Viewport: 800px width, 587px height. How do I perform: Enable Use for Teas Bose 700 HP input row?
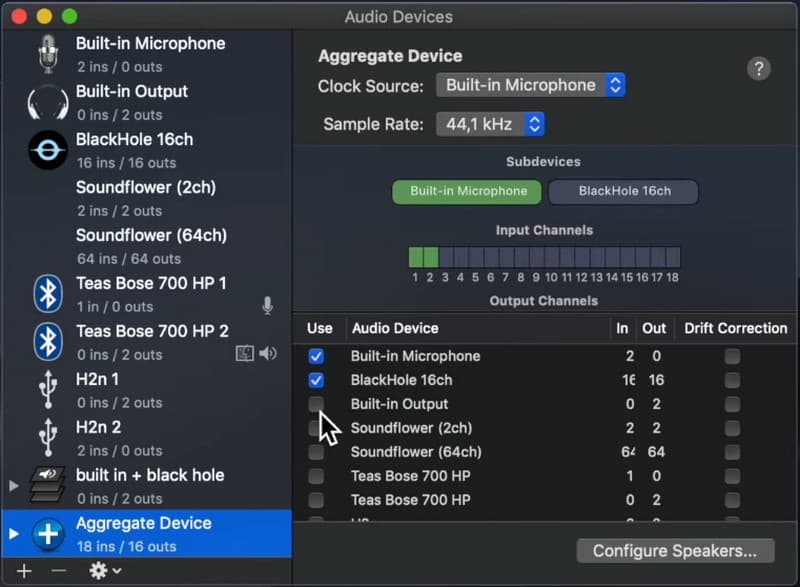316,476
